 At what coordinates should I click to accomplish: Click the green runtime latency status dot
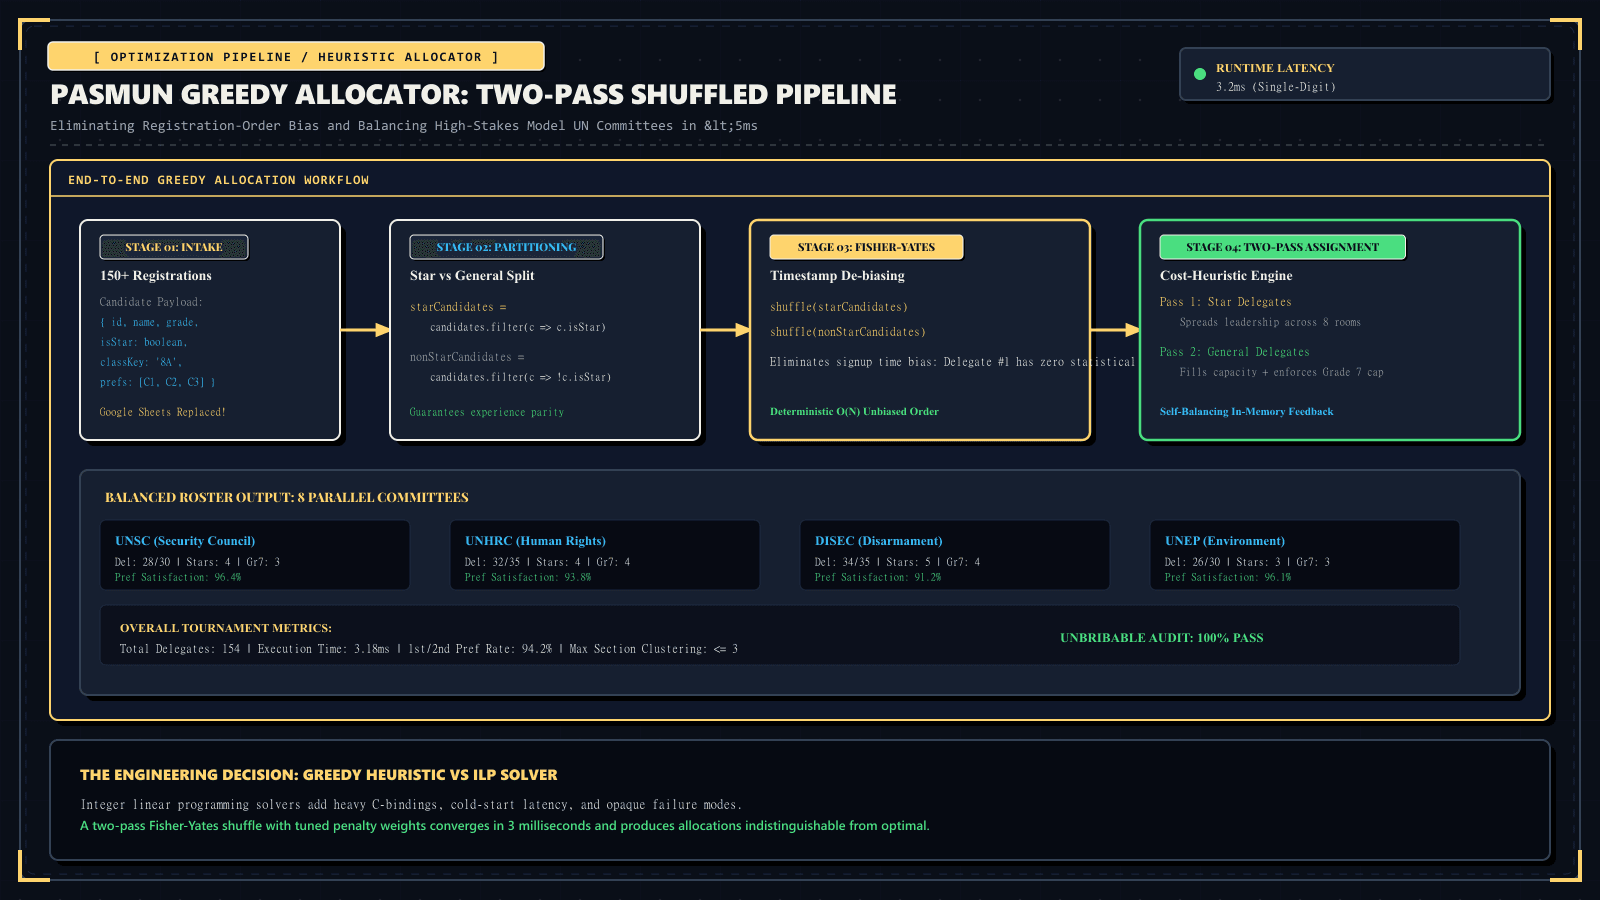[1200, 74]
